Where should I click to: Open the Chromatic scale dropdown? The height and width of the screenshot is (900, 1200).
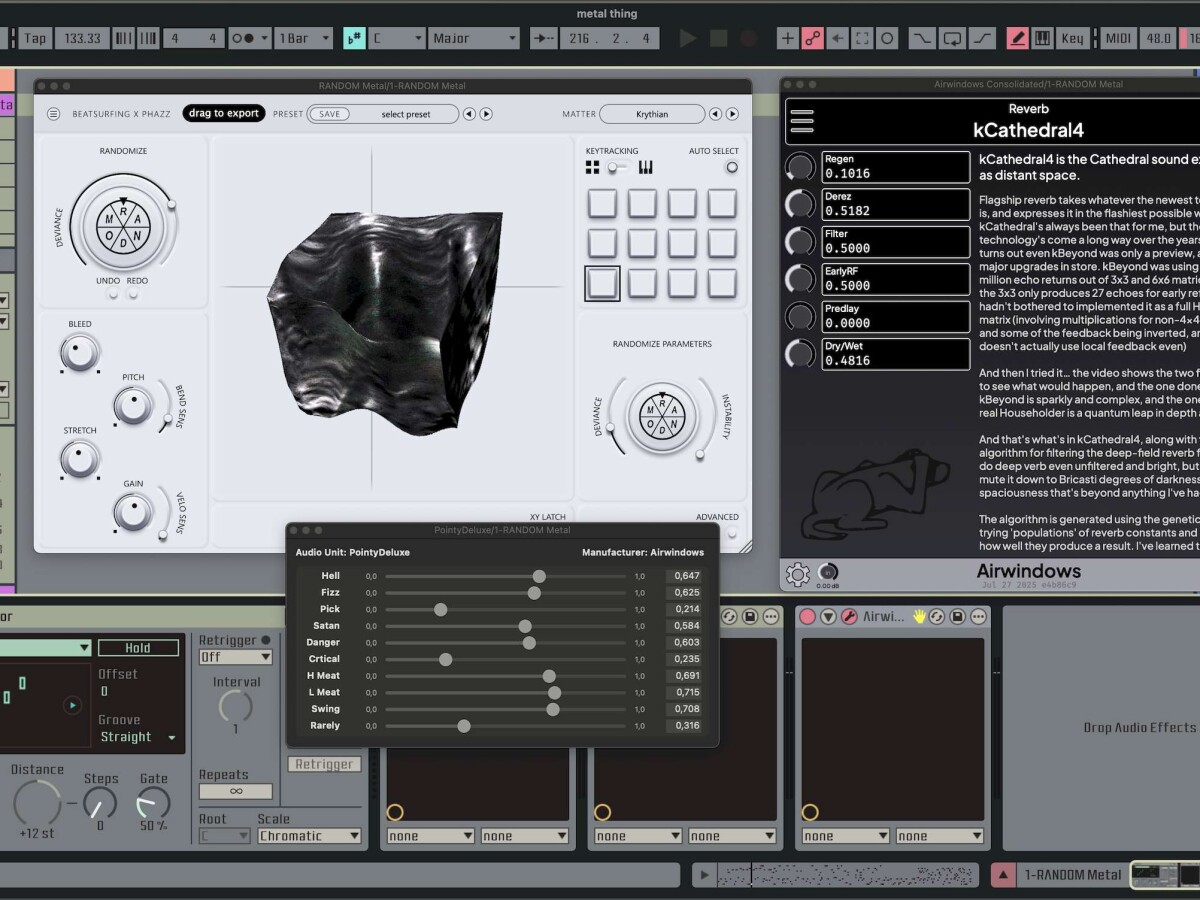(x=309, y=836)
